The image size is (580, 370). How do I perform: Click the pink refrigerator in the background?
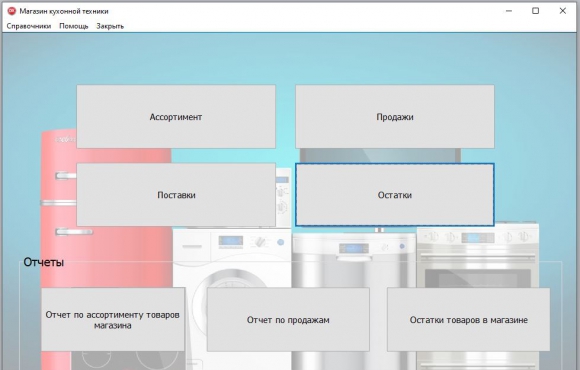[58, 255]
